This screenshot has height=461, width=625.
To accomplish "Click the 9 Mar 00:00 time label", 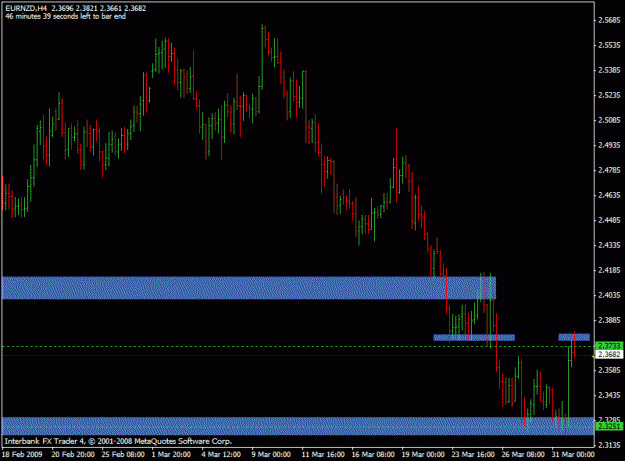I will click(x=271, y=455).
